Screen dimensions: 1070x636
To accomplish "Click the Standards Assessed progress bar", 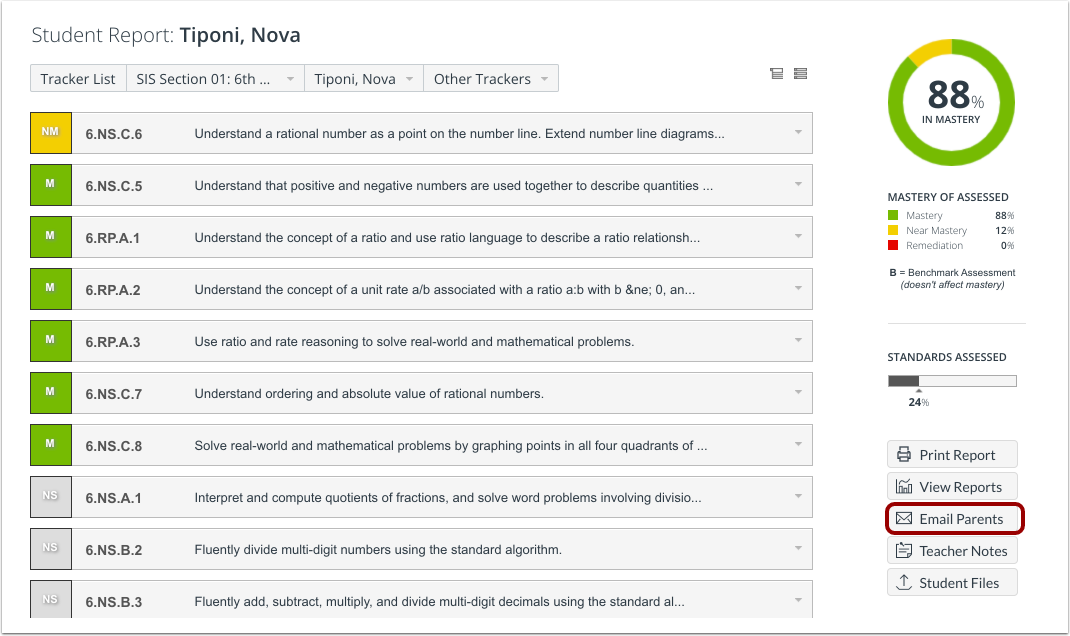I will coord(951,380).
